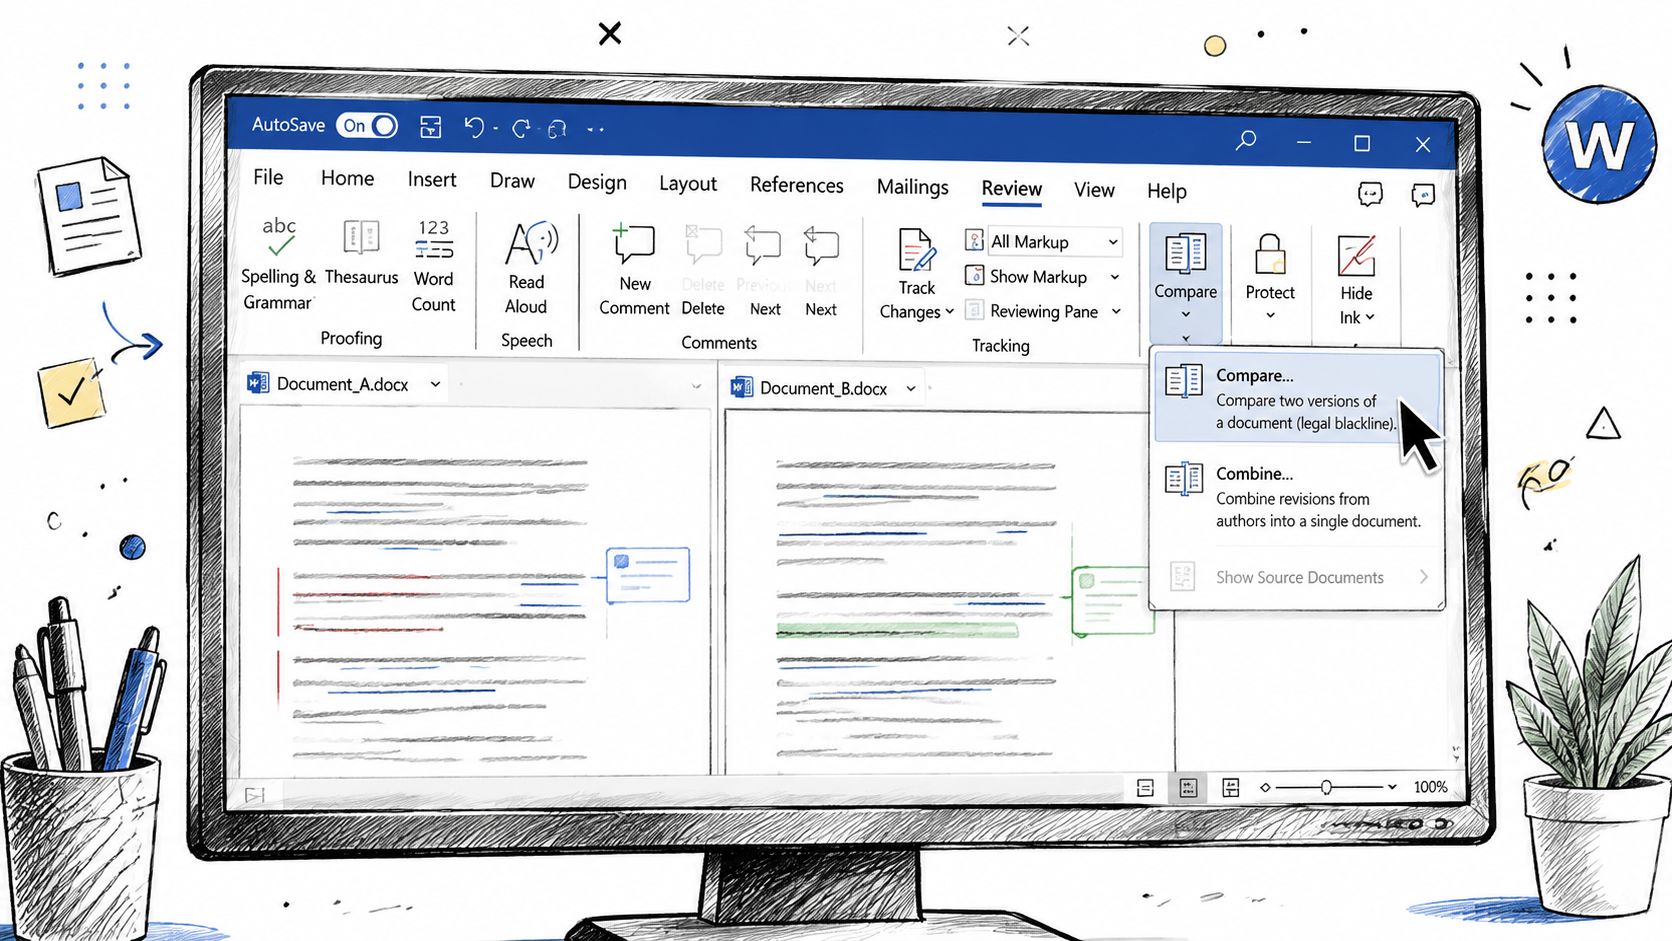This screenshot has height=941, width=1672.
Task: Expand the Document_A.docx dropdown
Action: tap(435, 384)
